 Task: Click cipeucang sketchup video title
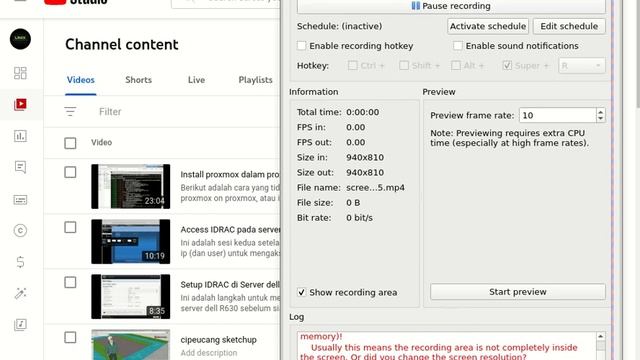pyautogui.click(x=218, y=340)
